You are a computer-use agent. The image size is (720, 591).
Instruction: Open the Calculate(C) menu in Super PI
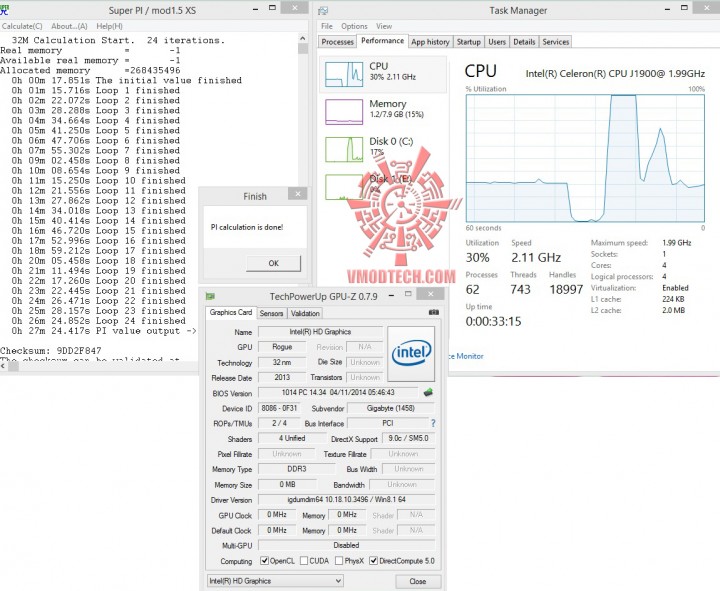coord(22,26)
